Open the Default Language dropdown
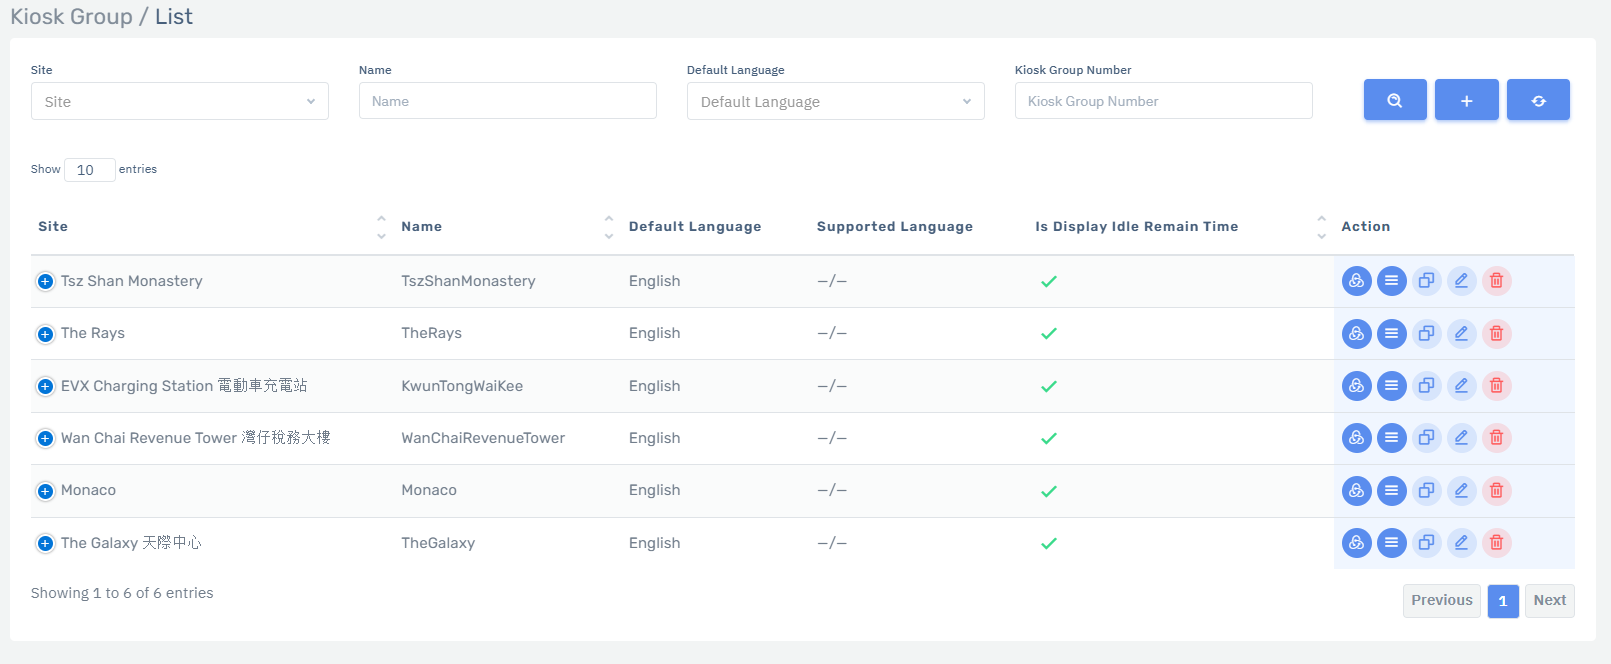 pos(836,101)
